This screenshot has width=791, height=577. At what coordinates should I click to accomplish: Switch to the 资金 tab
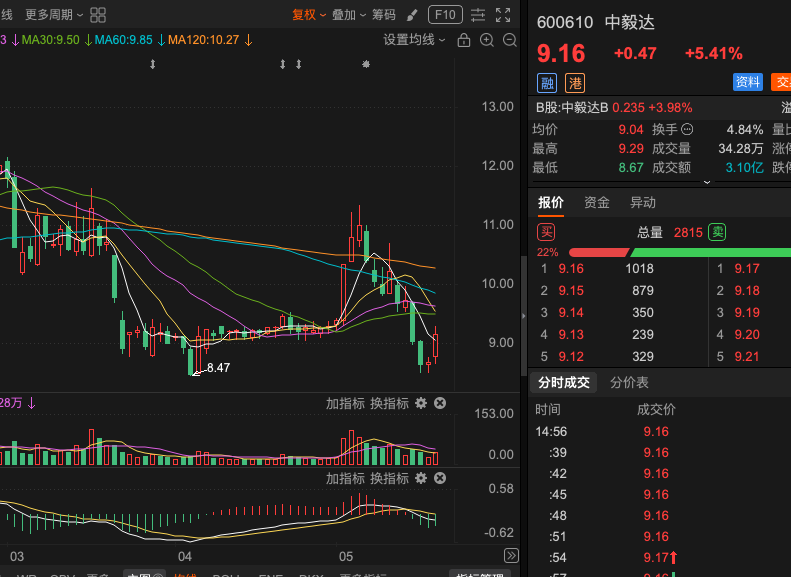click(597, 203)
